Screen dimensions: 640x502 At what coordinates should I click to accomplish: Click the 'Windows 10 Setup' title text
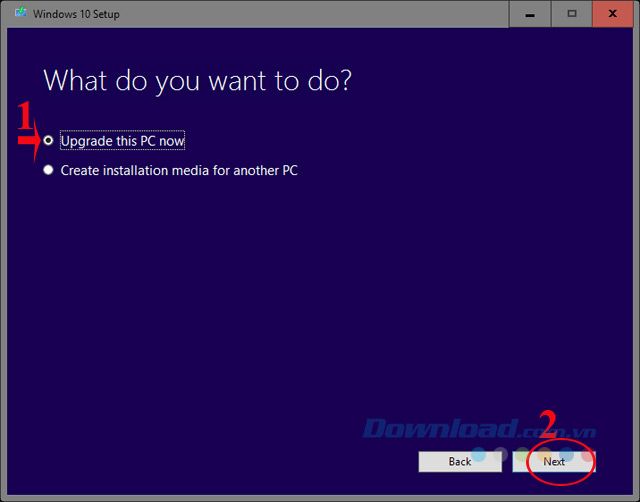point(76,14)
